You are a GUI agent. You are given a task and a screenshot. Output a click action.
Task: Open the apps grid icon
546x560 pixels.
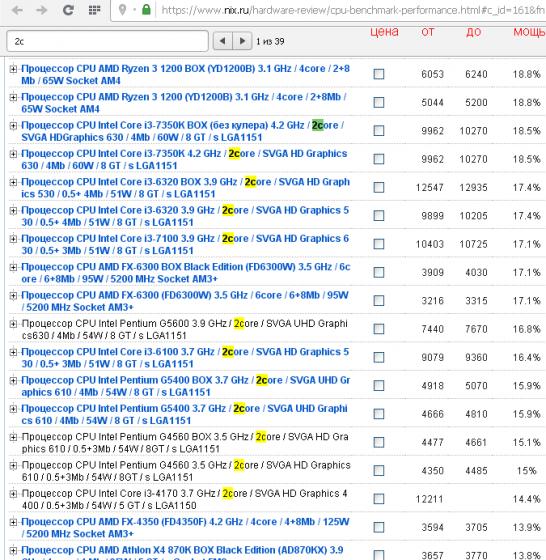tap(94, 10)
